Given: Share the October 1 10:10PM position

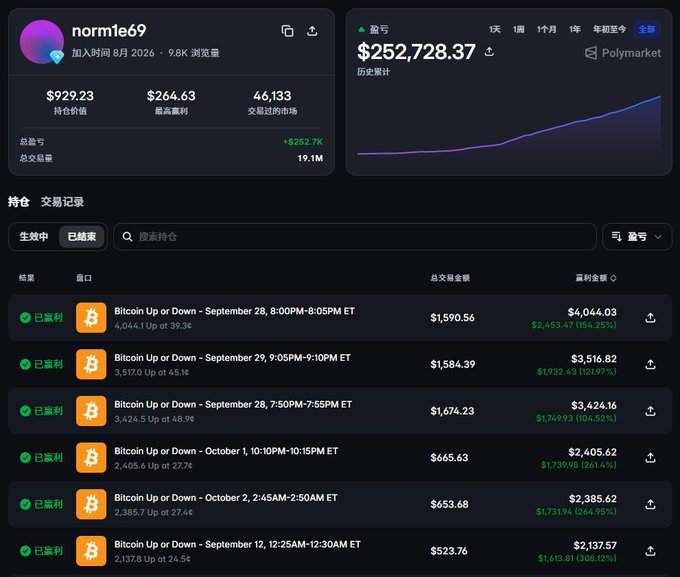Looking at the screenshot, I should pos(650,458).
